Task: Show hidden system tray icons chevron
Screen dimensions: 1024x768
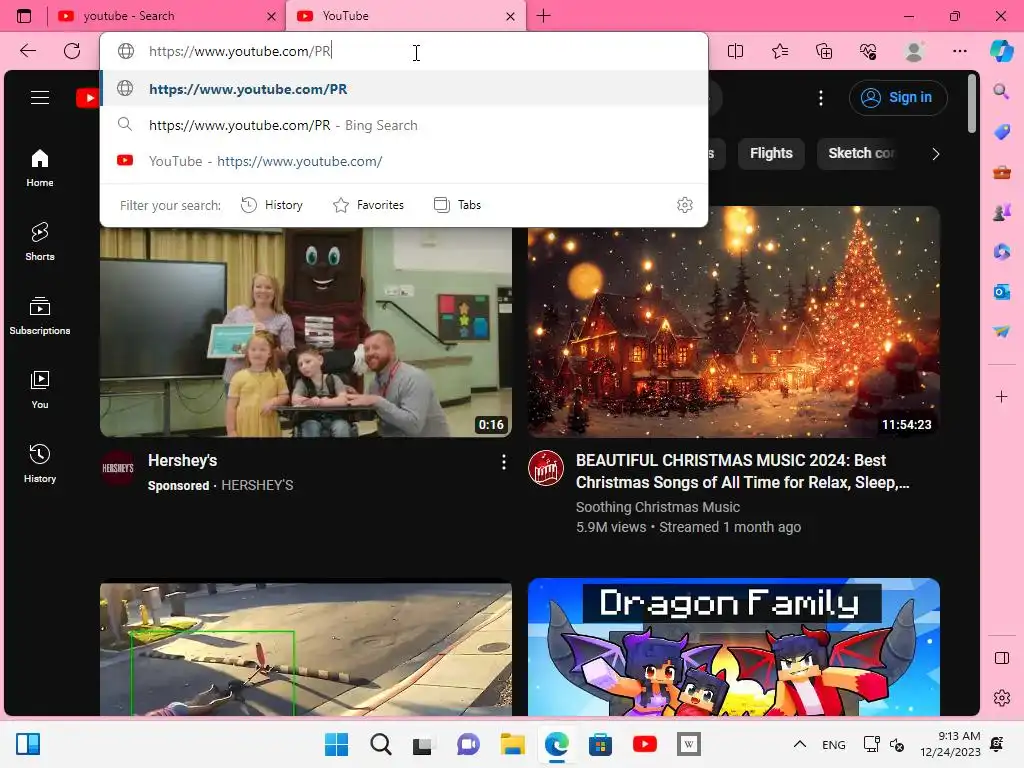Action: coord(799,744)
